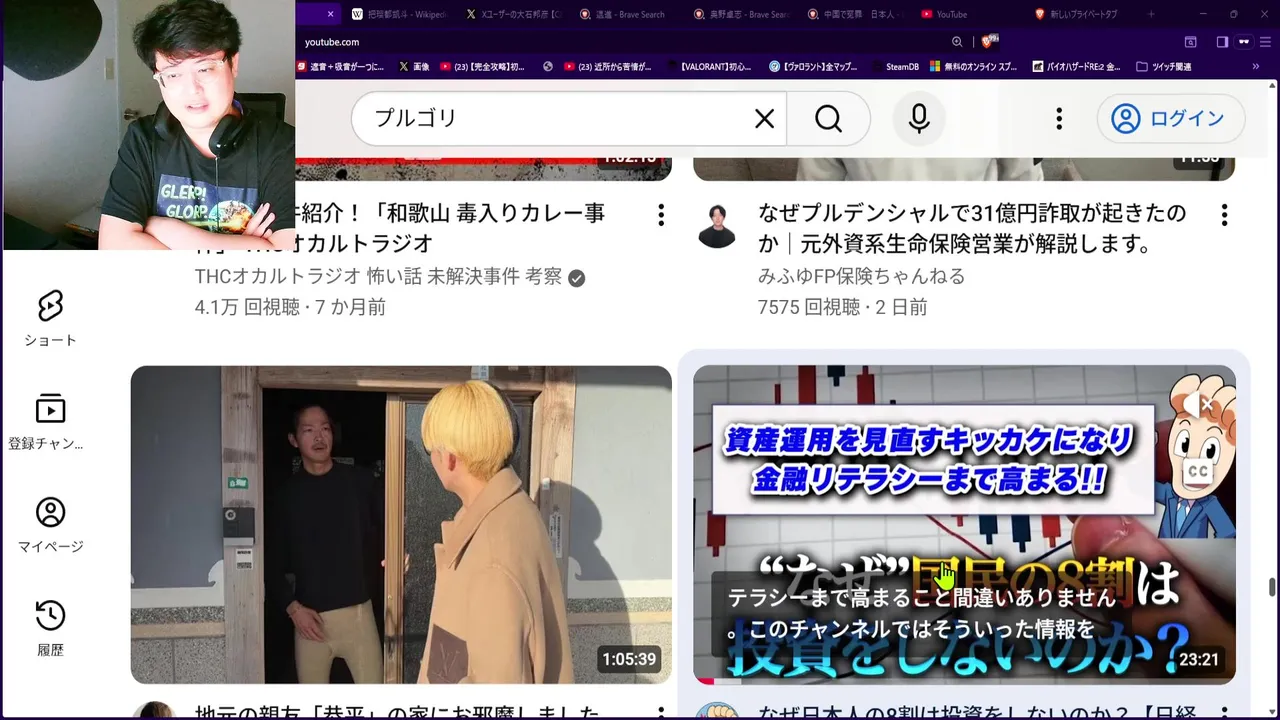Open options menu for プルデンシャル video
The height and width of the screenshot is (720, 1280).
click(x=1224, y=215)
